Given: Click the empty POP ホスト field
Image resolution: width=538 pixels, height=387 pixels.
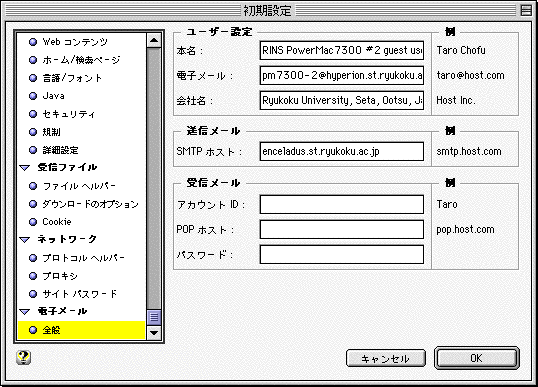Looking at the screenshot, I should [x=342, y=230].
